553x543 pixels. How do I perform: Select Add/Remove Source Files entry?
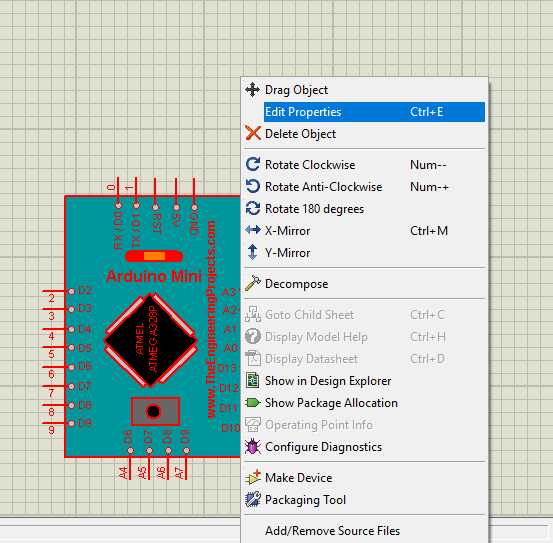click(x=365, y=531)
